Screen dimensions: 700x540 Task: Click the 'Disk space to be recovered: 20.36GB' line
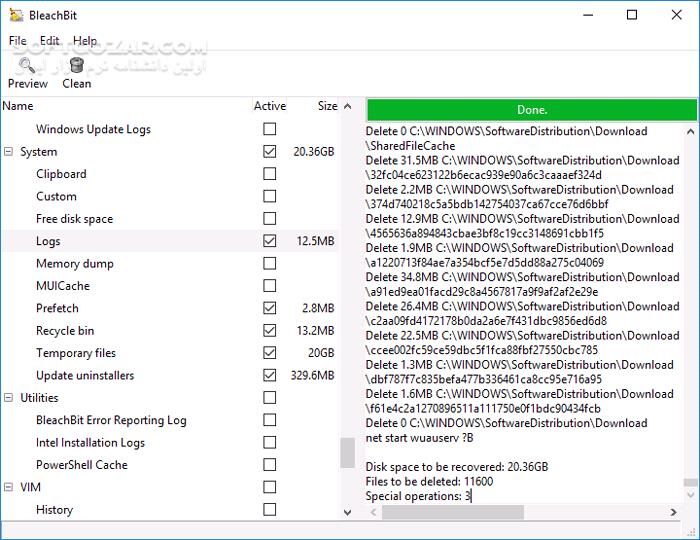[456, 467]
